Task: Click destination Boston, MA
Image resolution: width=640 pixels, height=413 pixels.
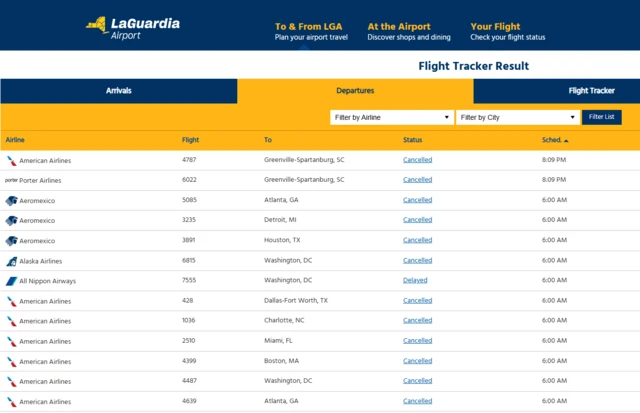Action: [281, 361]
